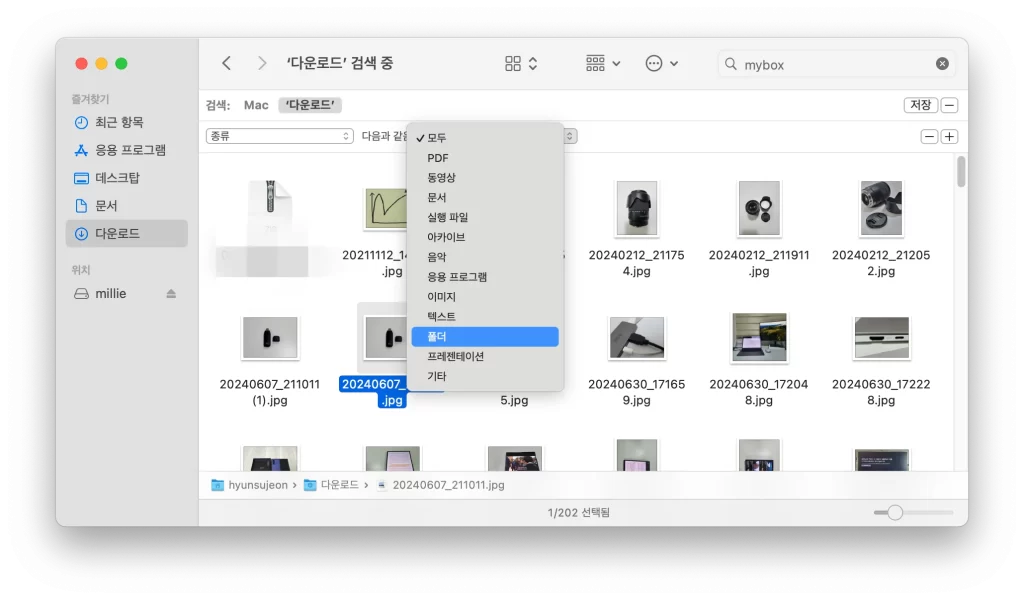Choose PDF in the kind menu
Image resolution: width=1024 pixels, height=600 pixels.
437,157
